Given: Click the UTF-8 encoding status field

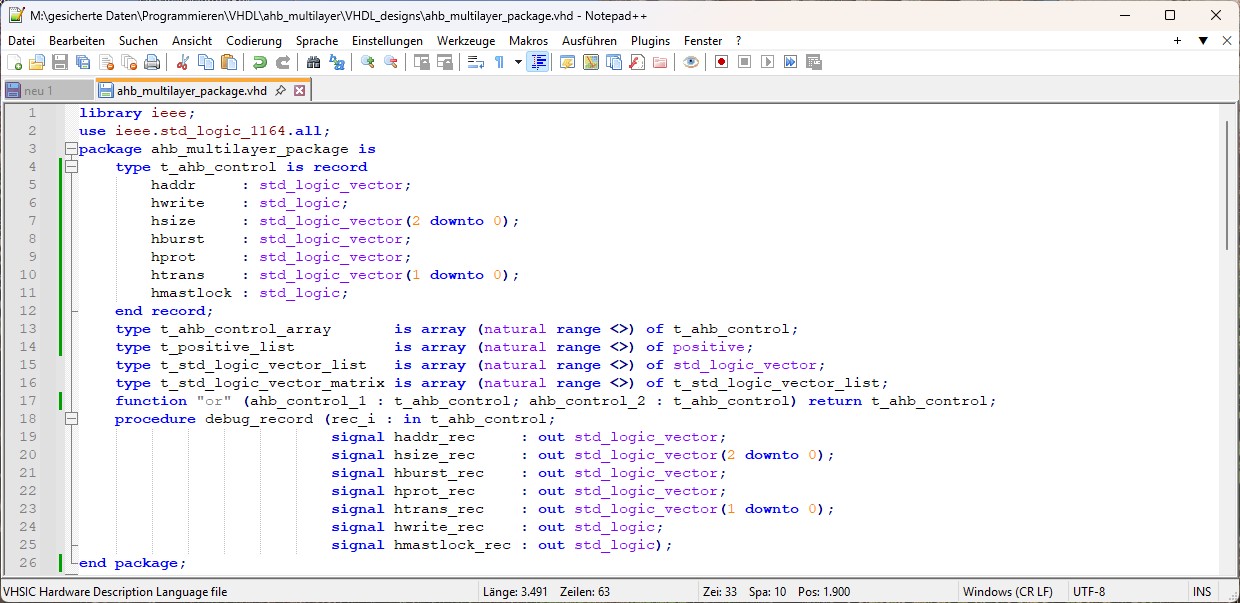Looking at the screenshot, I should pyautogui.click(x=1088, y=592).
